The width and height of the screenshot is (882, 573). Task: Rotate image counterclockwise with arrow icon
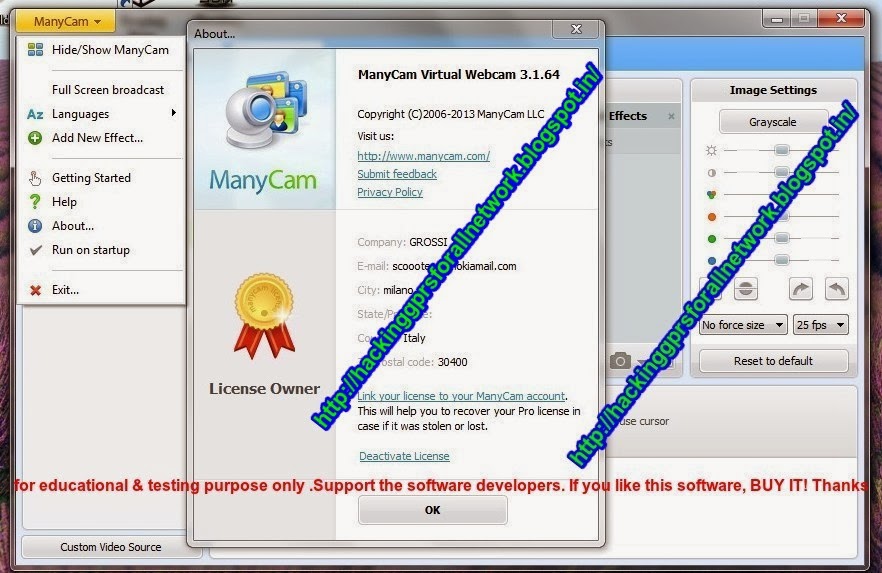836,289
